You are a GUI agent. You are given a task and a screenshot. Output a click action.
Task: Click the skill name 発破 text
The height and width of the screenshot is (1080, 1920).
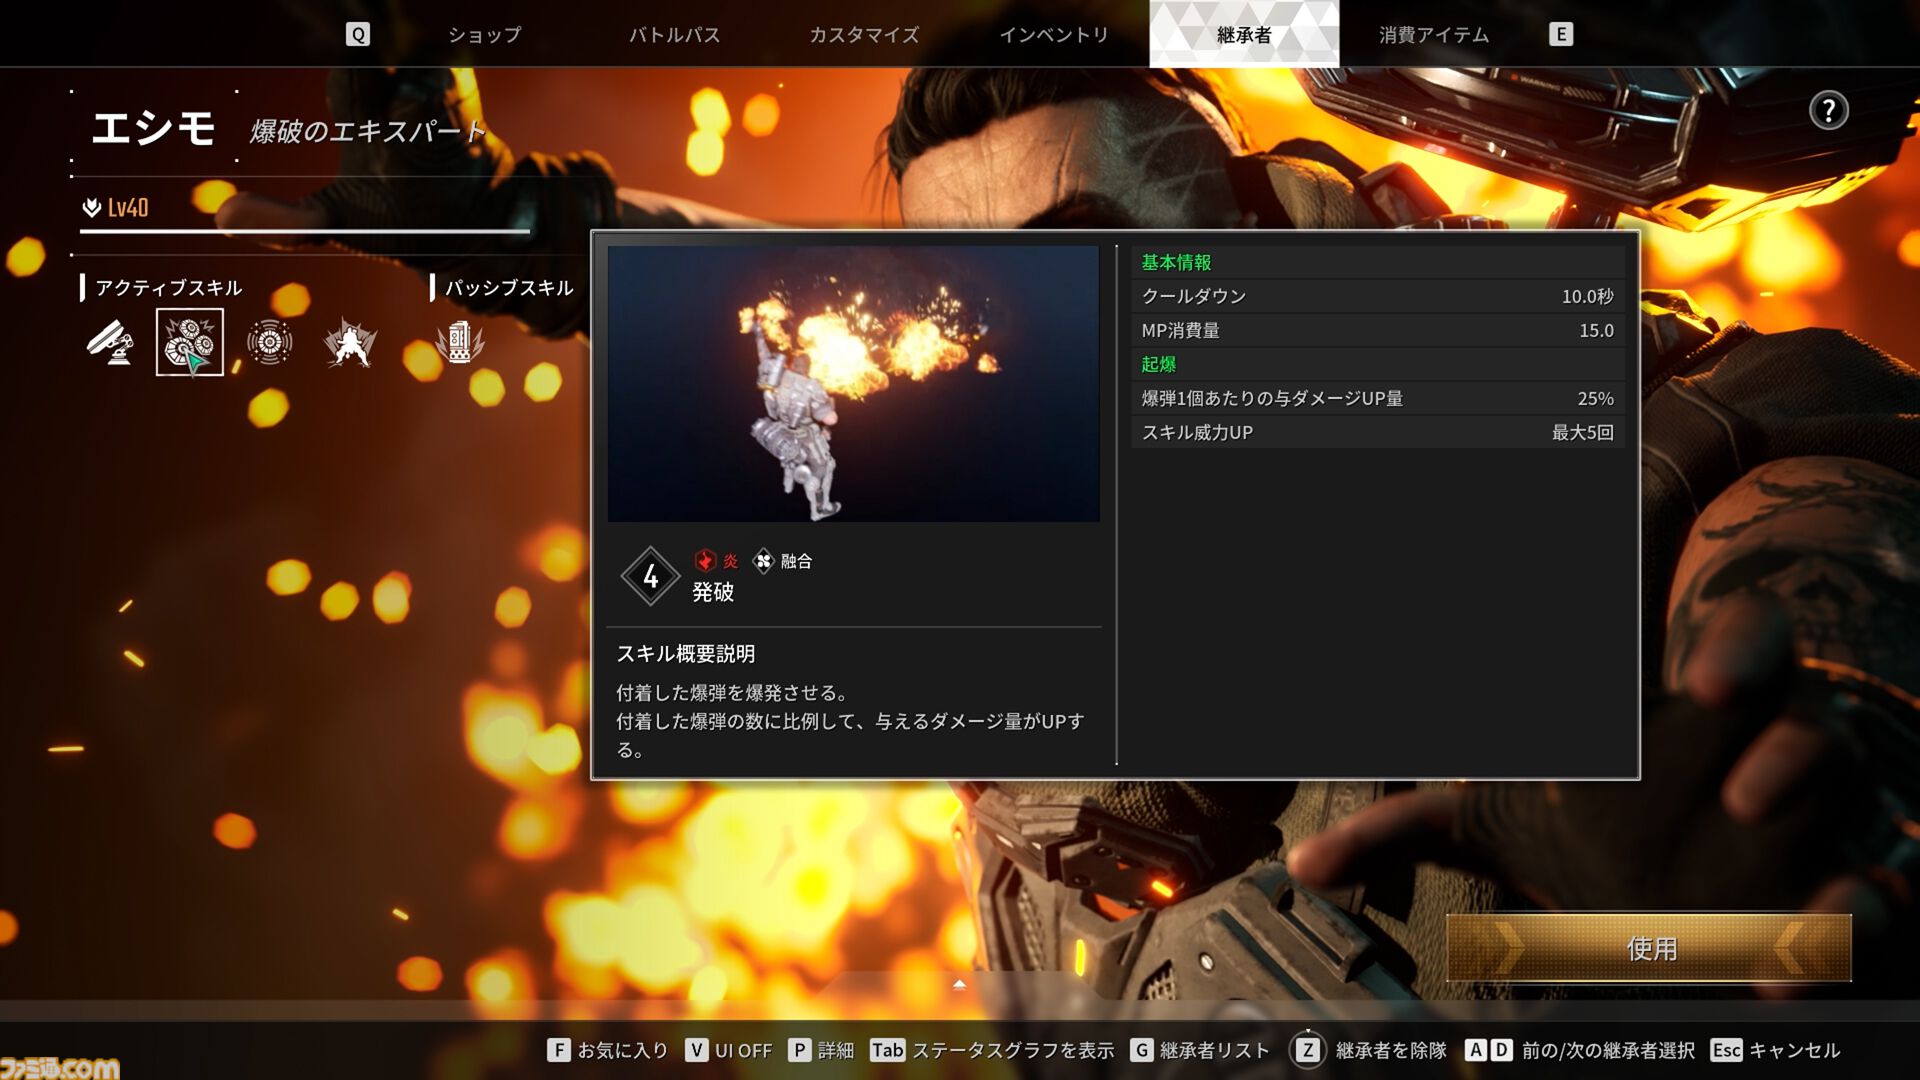coord(713,592)
